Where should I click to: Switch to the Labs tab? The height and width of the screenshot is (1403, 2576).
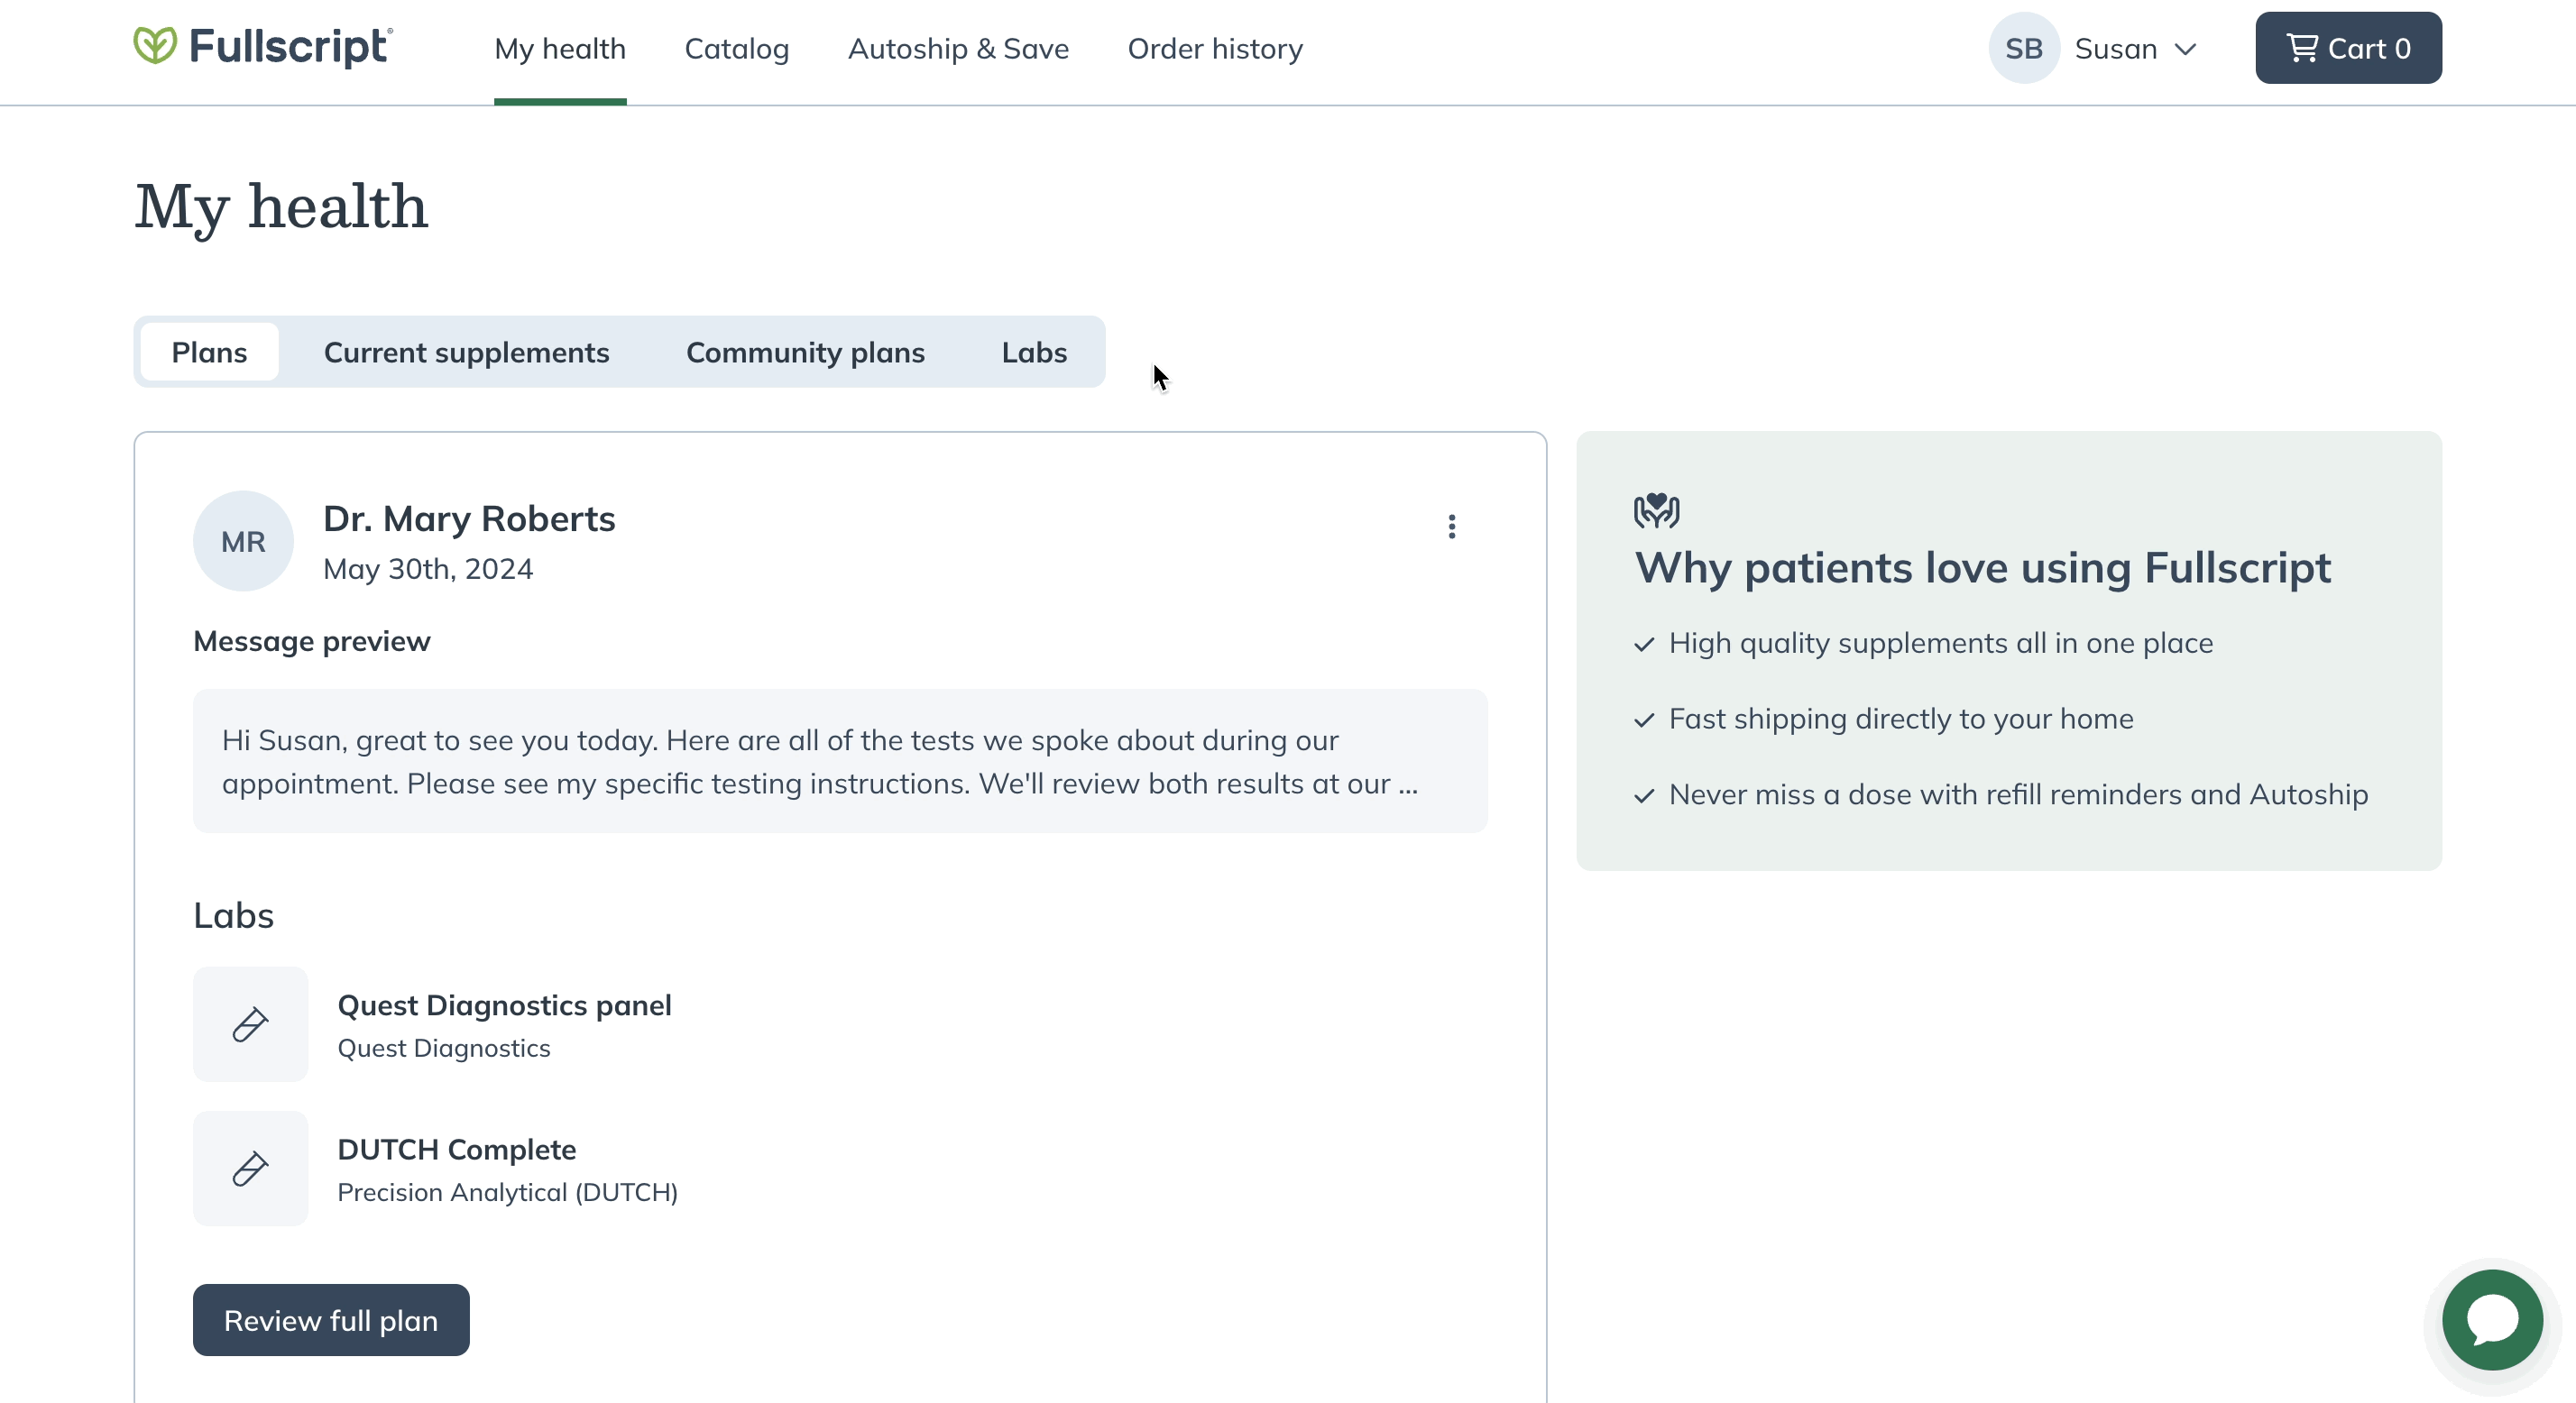(x=1033, y=353)
